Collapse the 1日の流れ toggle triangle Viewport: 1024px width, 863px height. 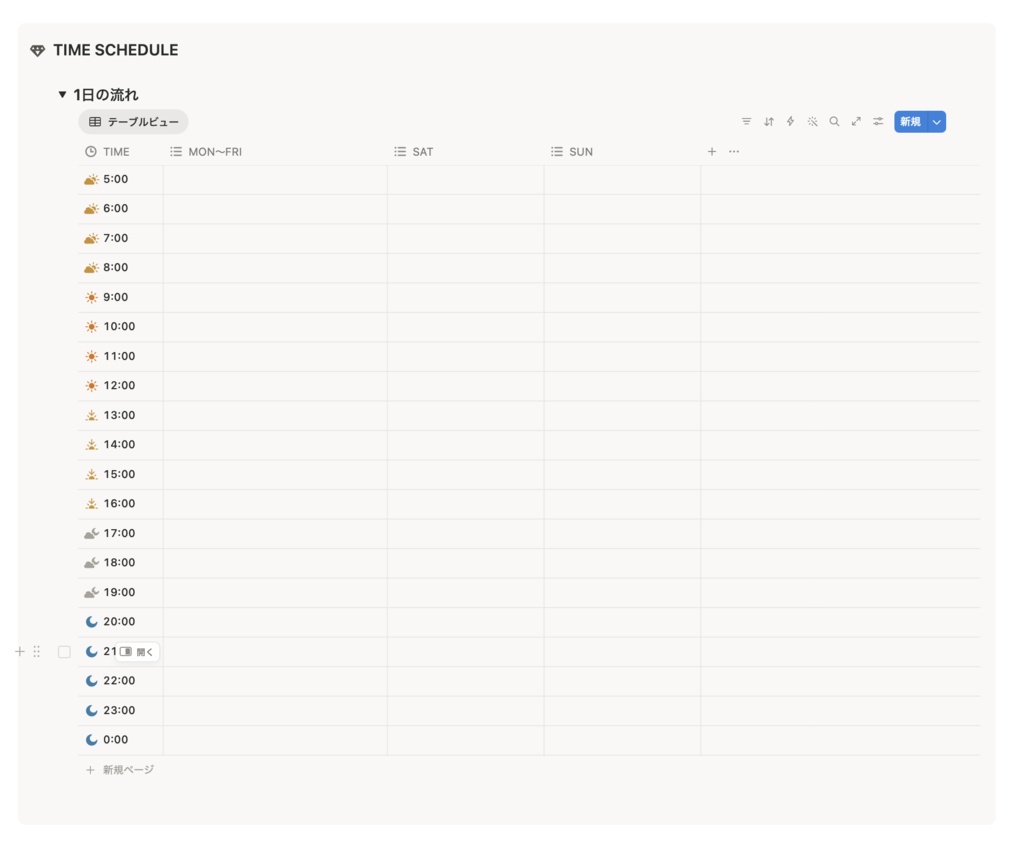(x=62, y=95)
